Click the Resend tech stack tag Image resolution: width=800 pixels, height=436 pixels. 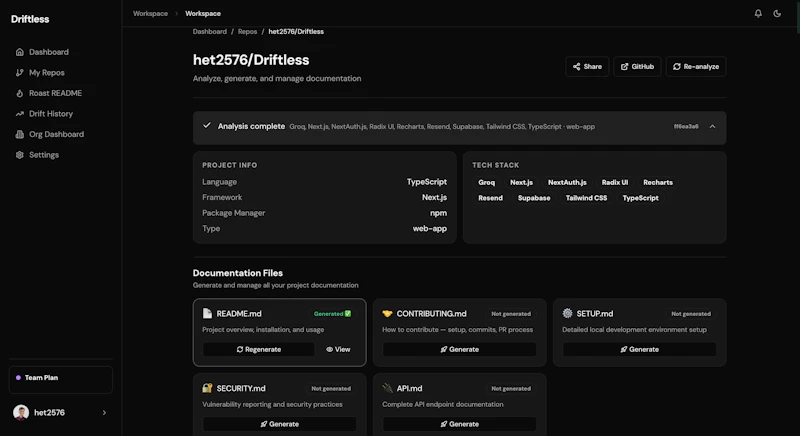pyautogui.click(x=490, y=198)
